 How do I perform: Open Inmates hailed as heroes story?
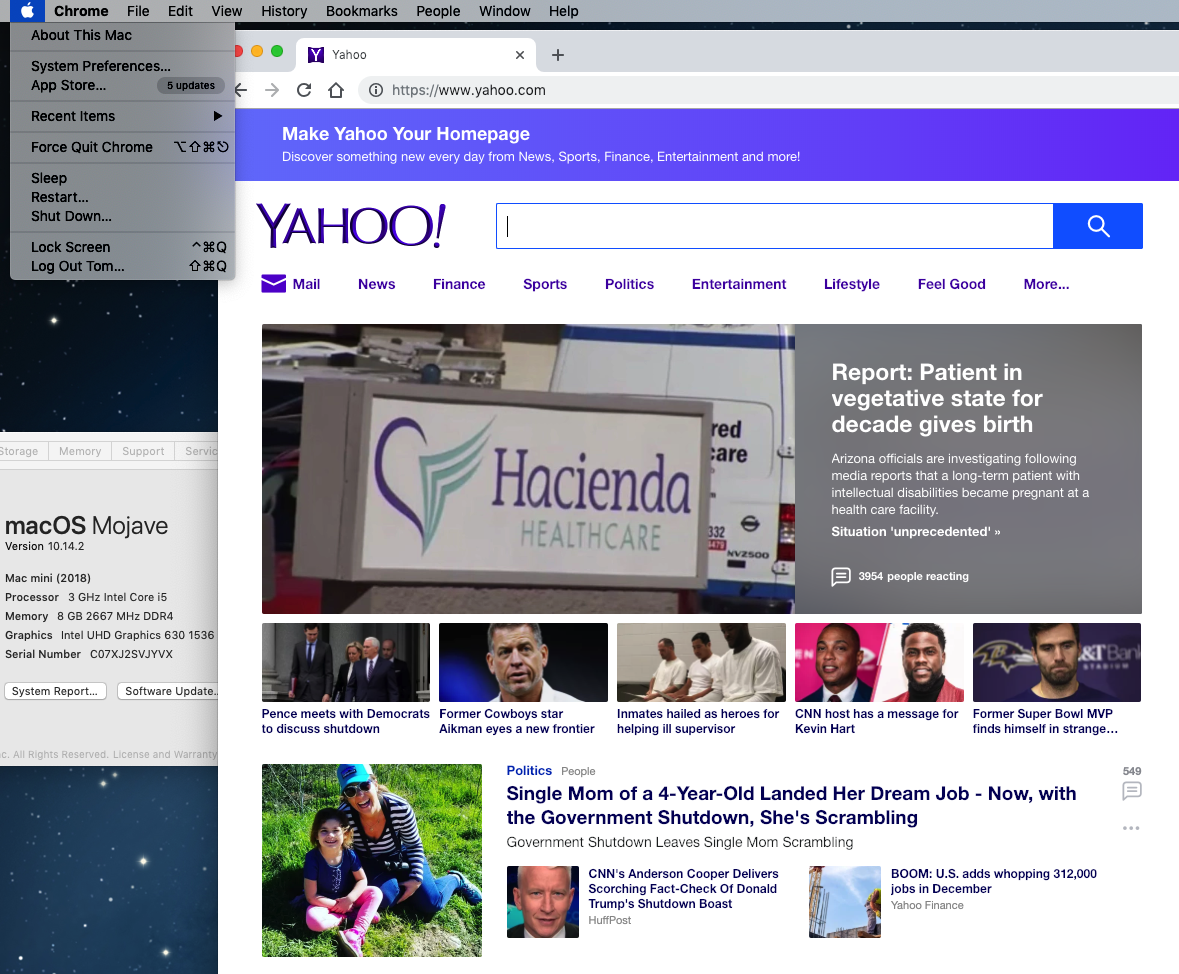[701, 679]
